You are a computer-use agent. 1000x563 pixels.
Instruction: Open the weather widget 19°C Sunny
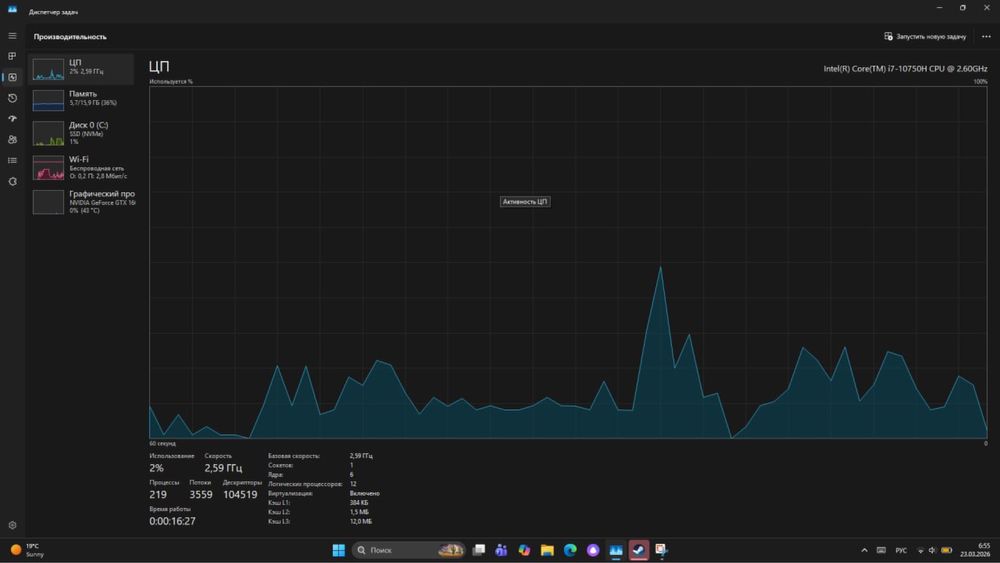click(27, 550)
